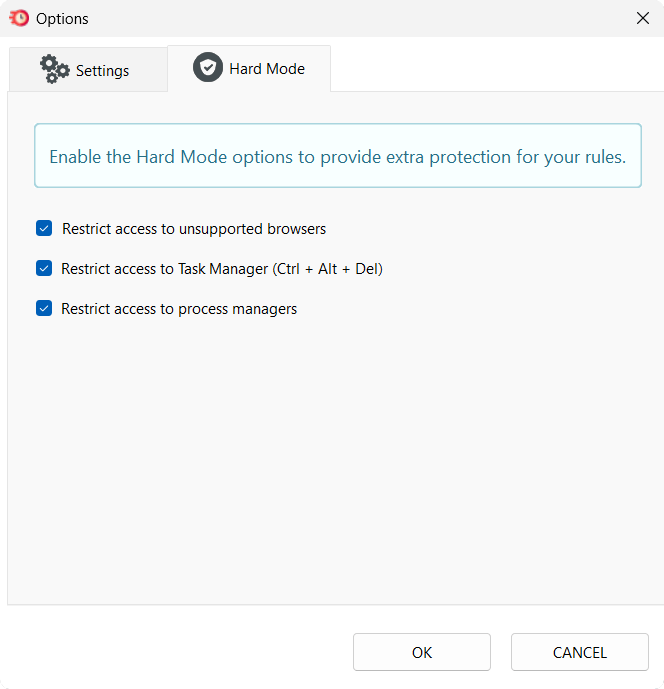Click the Hard Mode info banner text
Image resolution: width=664 pixels, height=689 pixels.
[x=337, y=157]
